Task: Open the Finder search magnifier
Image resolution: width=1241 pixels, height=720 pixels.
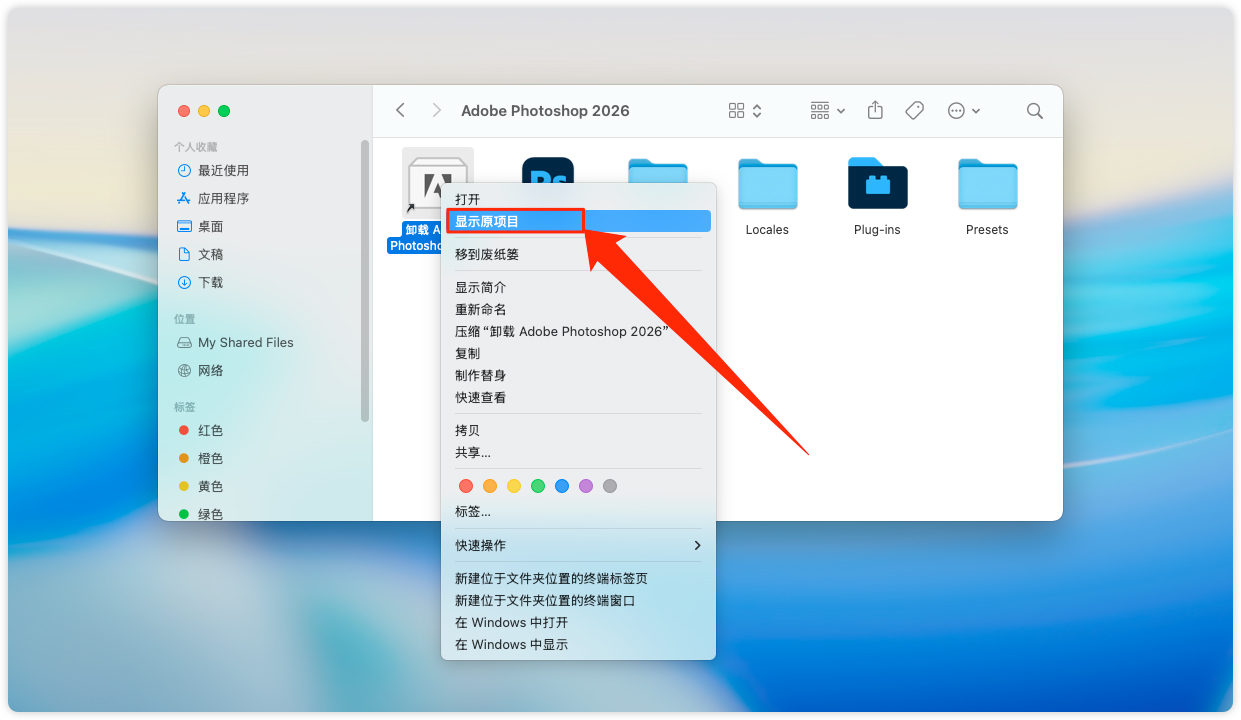Action: [x=1035, y=111]
